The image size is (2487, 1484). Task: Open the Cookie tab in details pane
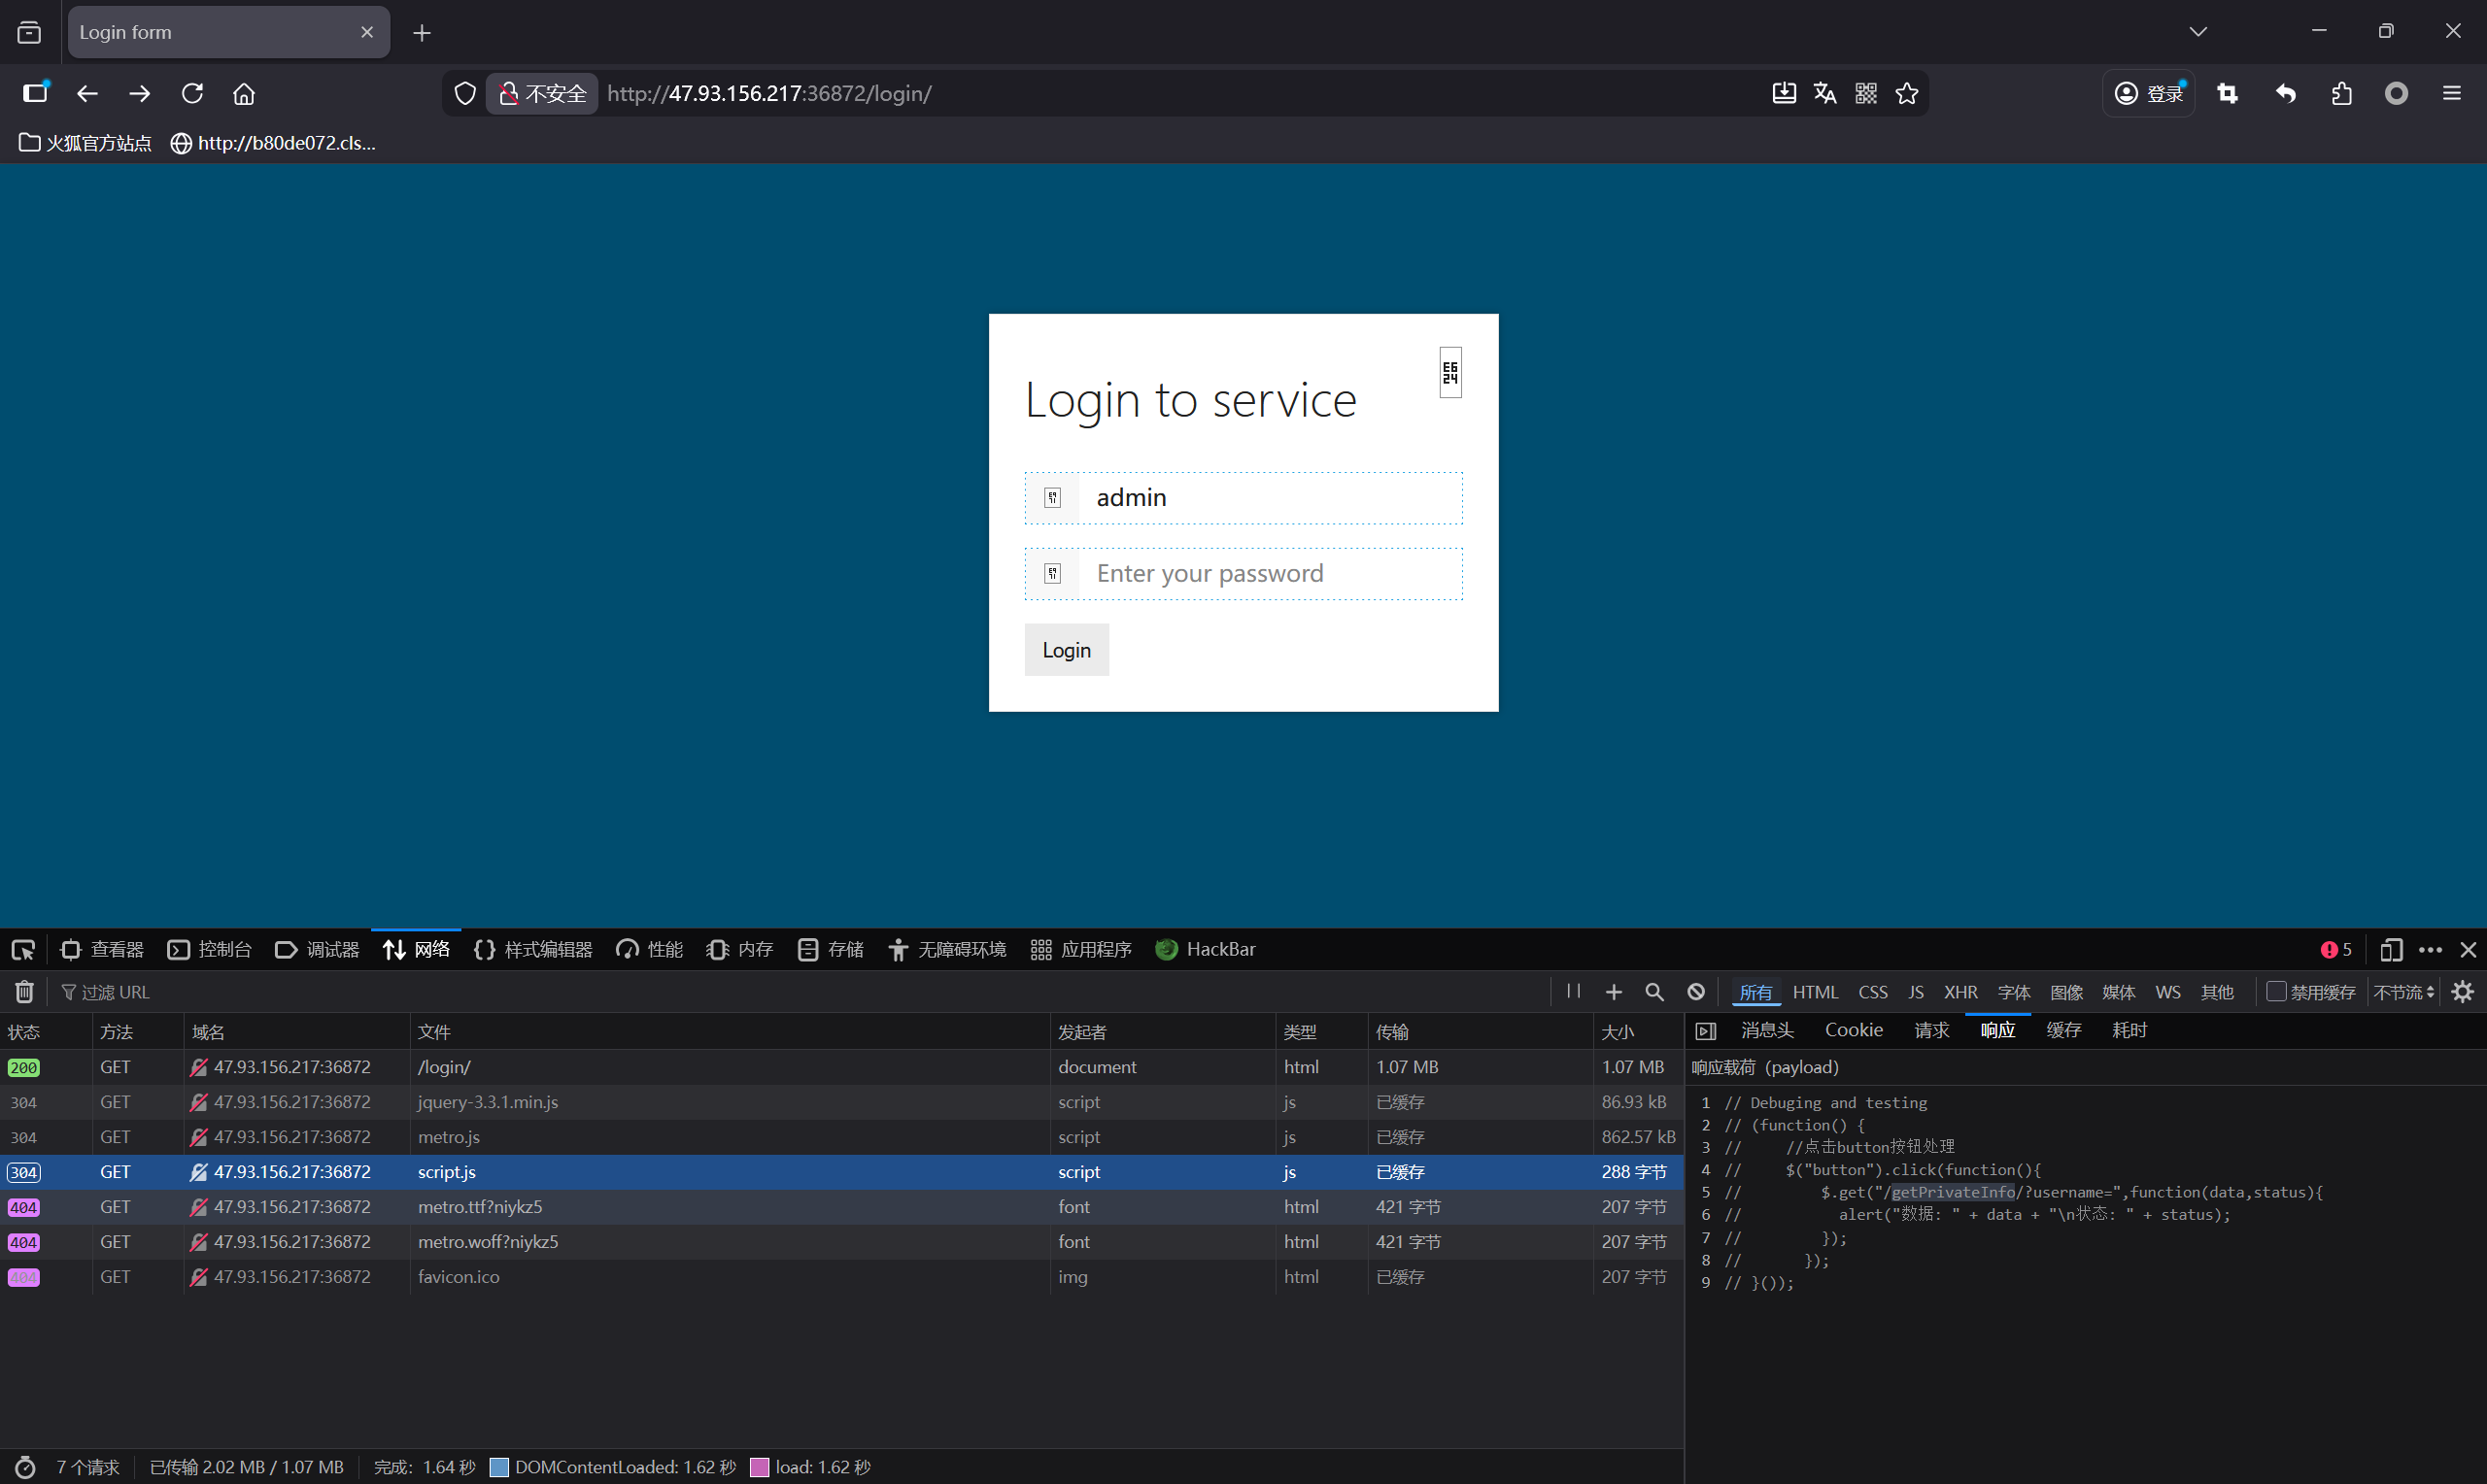pyautogui.click(x=1853, y=1030)
